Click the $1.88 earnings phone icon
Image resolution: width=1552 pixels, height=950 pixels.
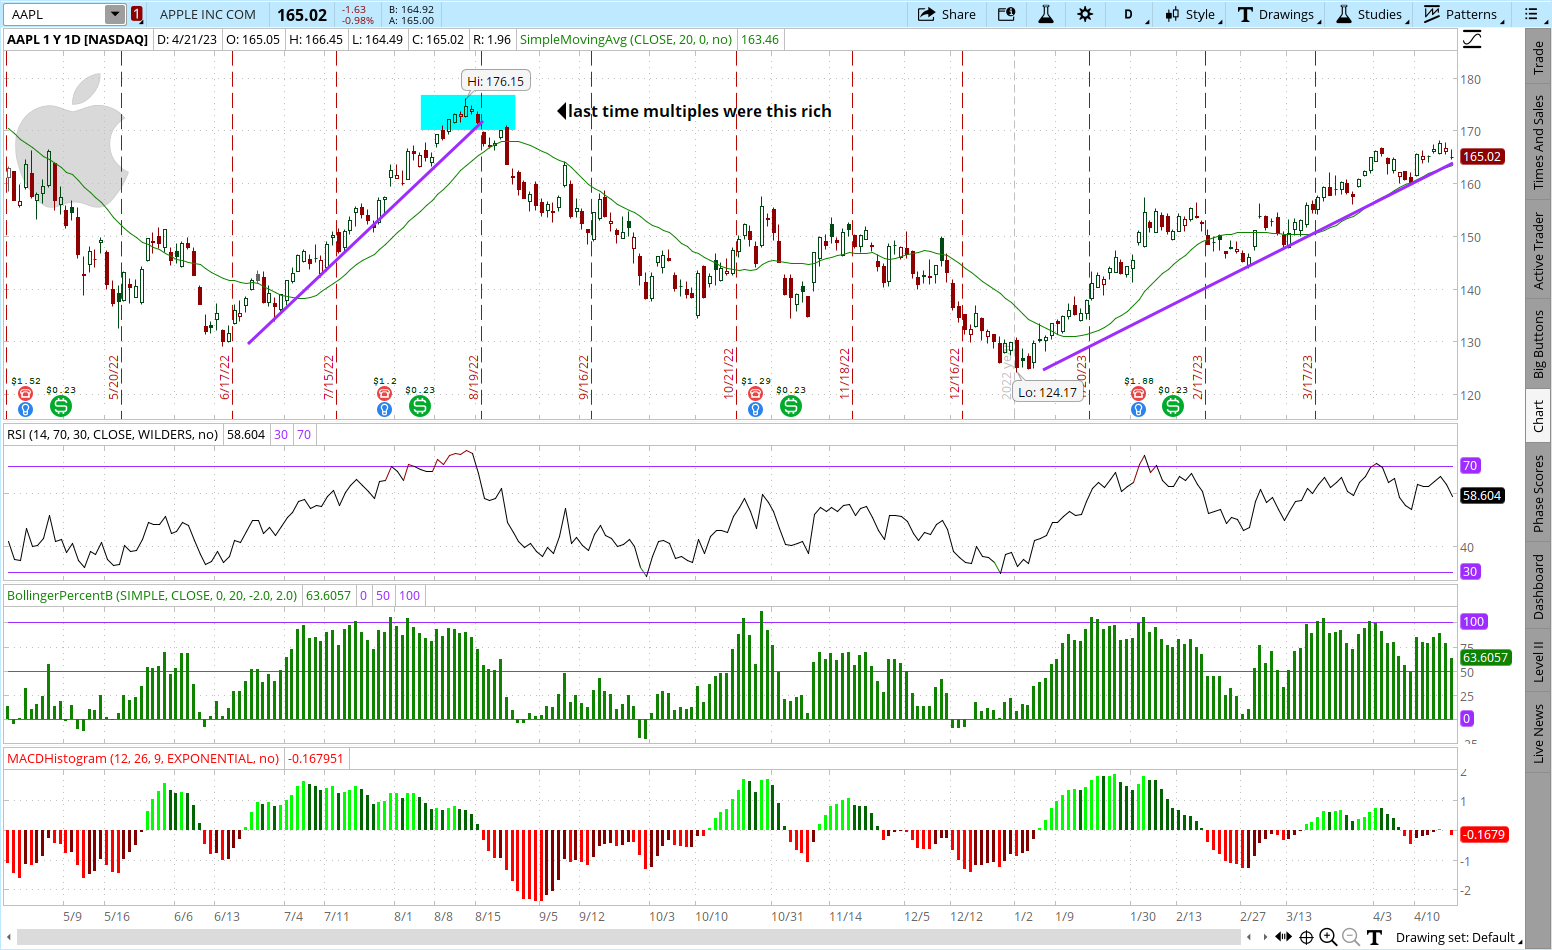[1138, 393]
